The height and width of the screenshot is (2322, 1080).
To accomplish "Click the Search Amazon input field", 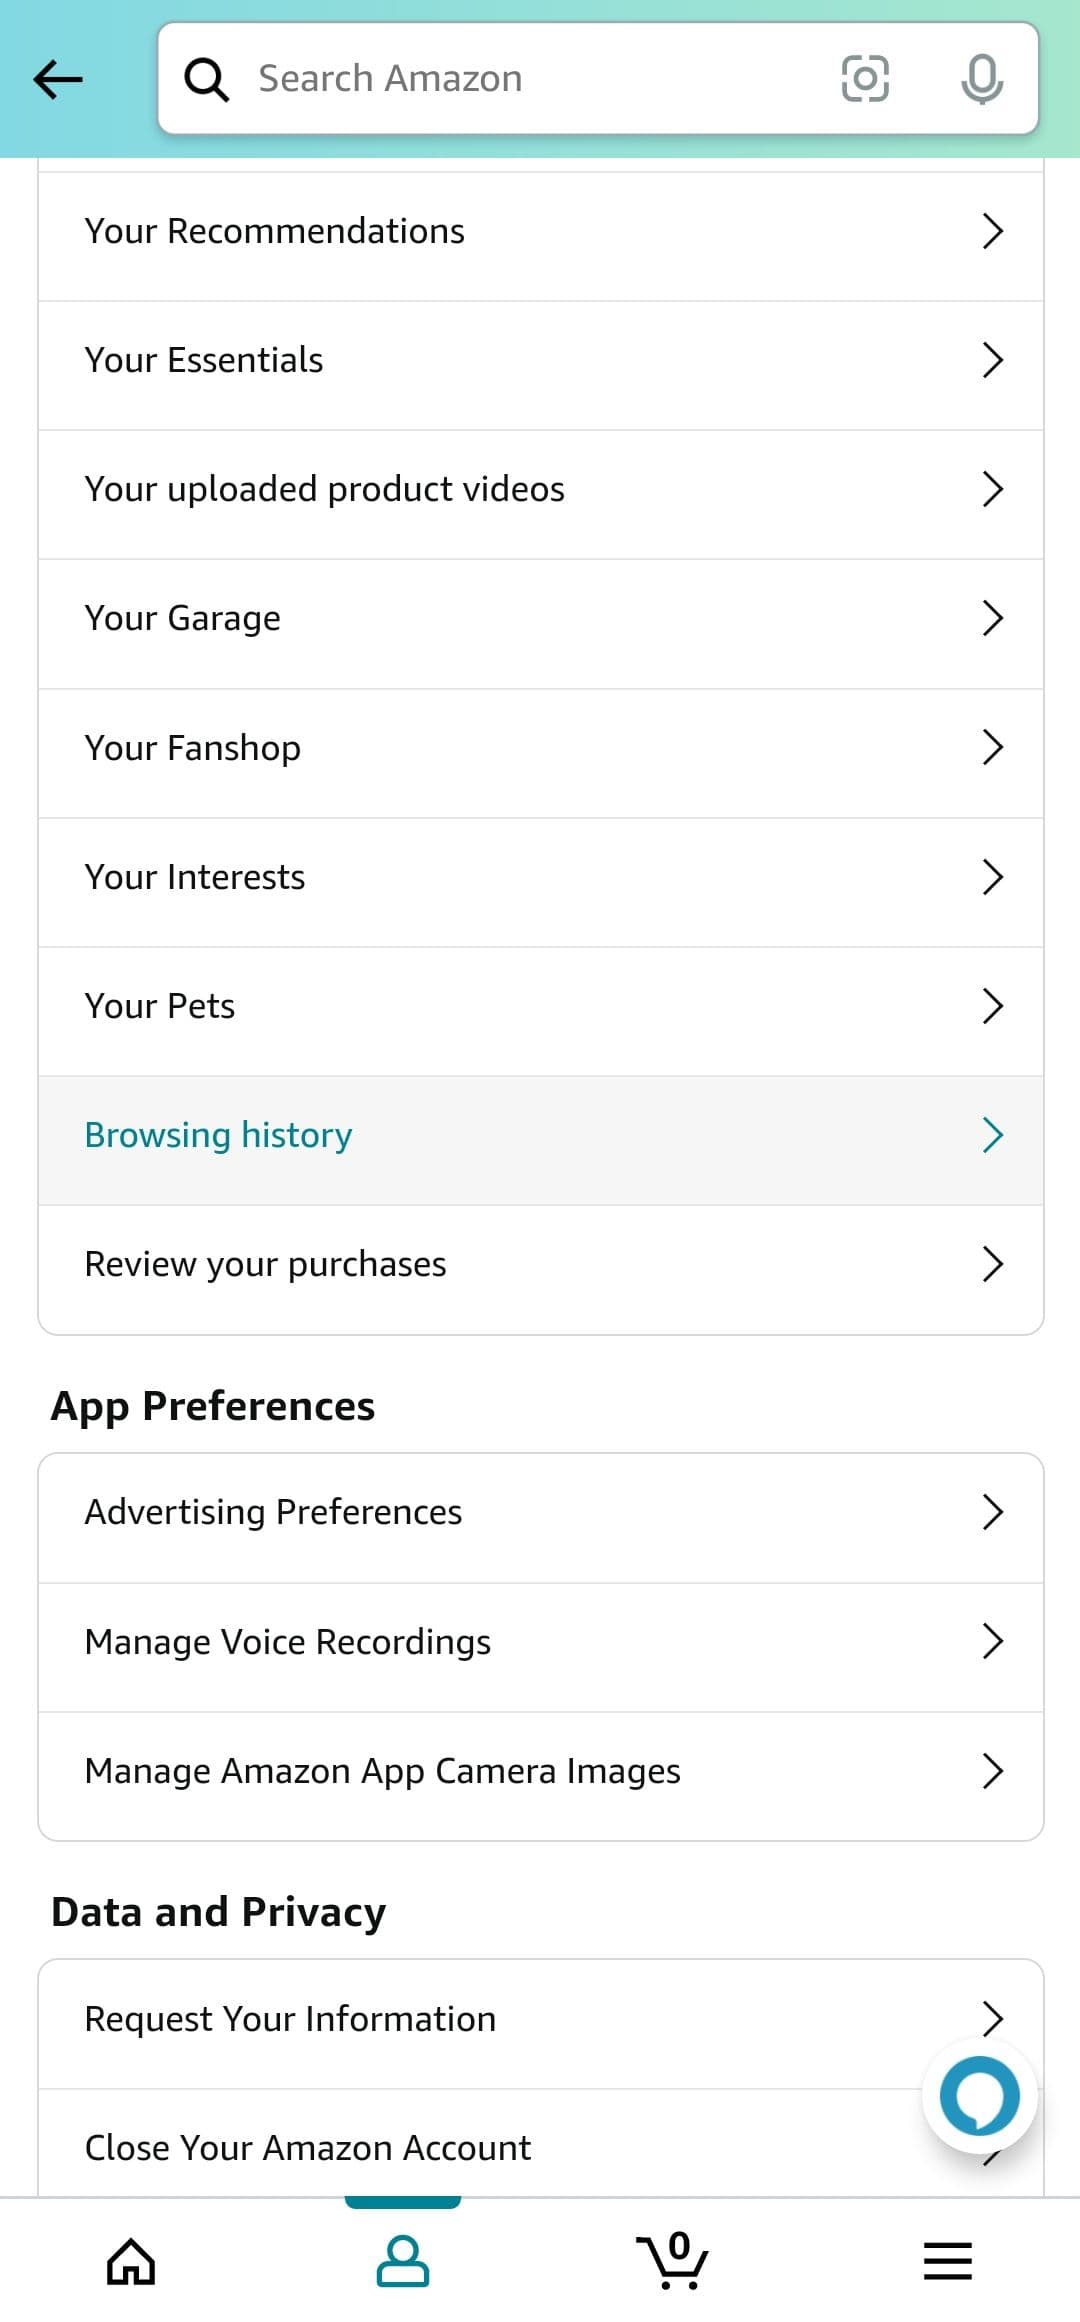I will [x=540, y=79].
